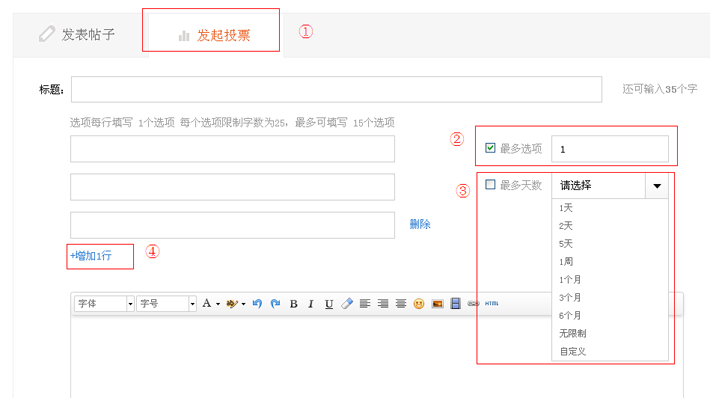Image resolution: width=710 pixels, height=398 pixels.
Task: Open the font color dropdown arrow
Action: (x=218, y=304)
